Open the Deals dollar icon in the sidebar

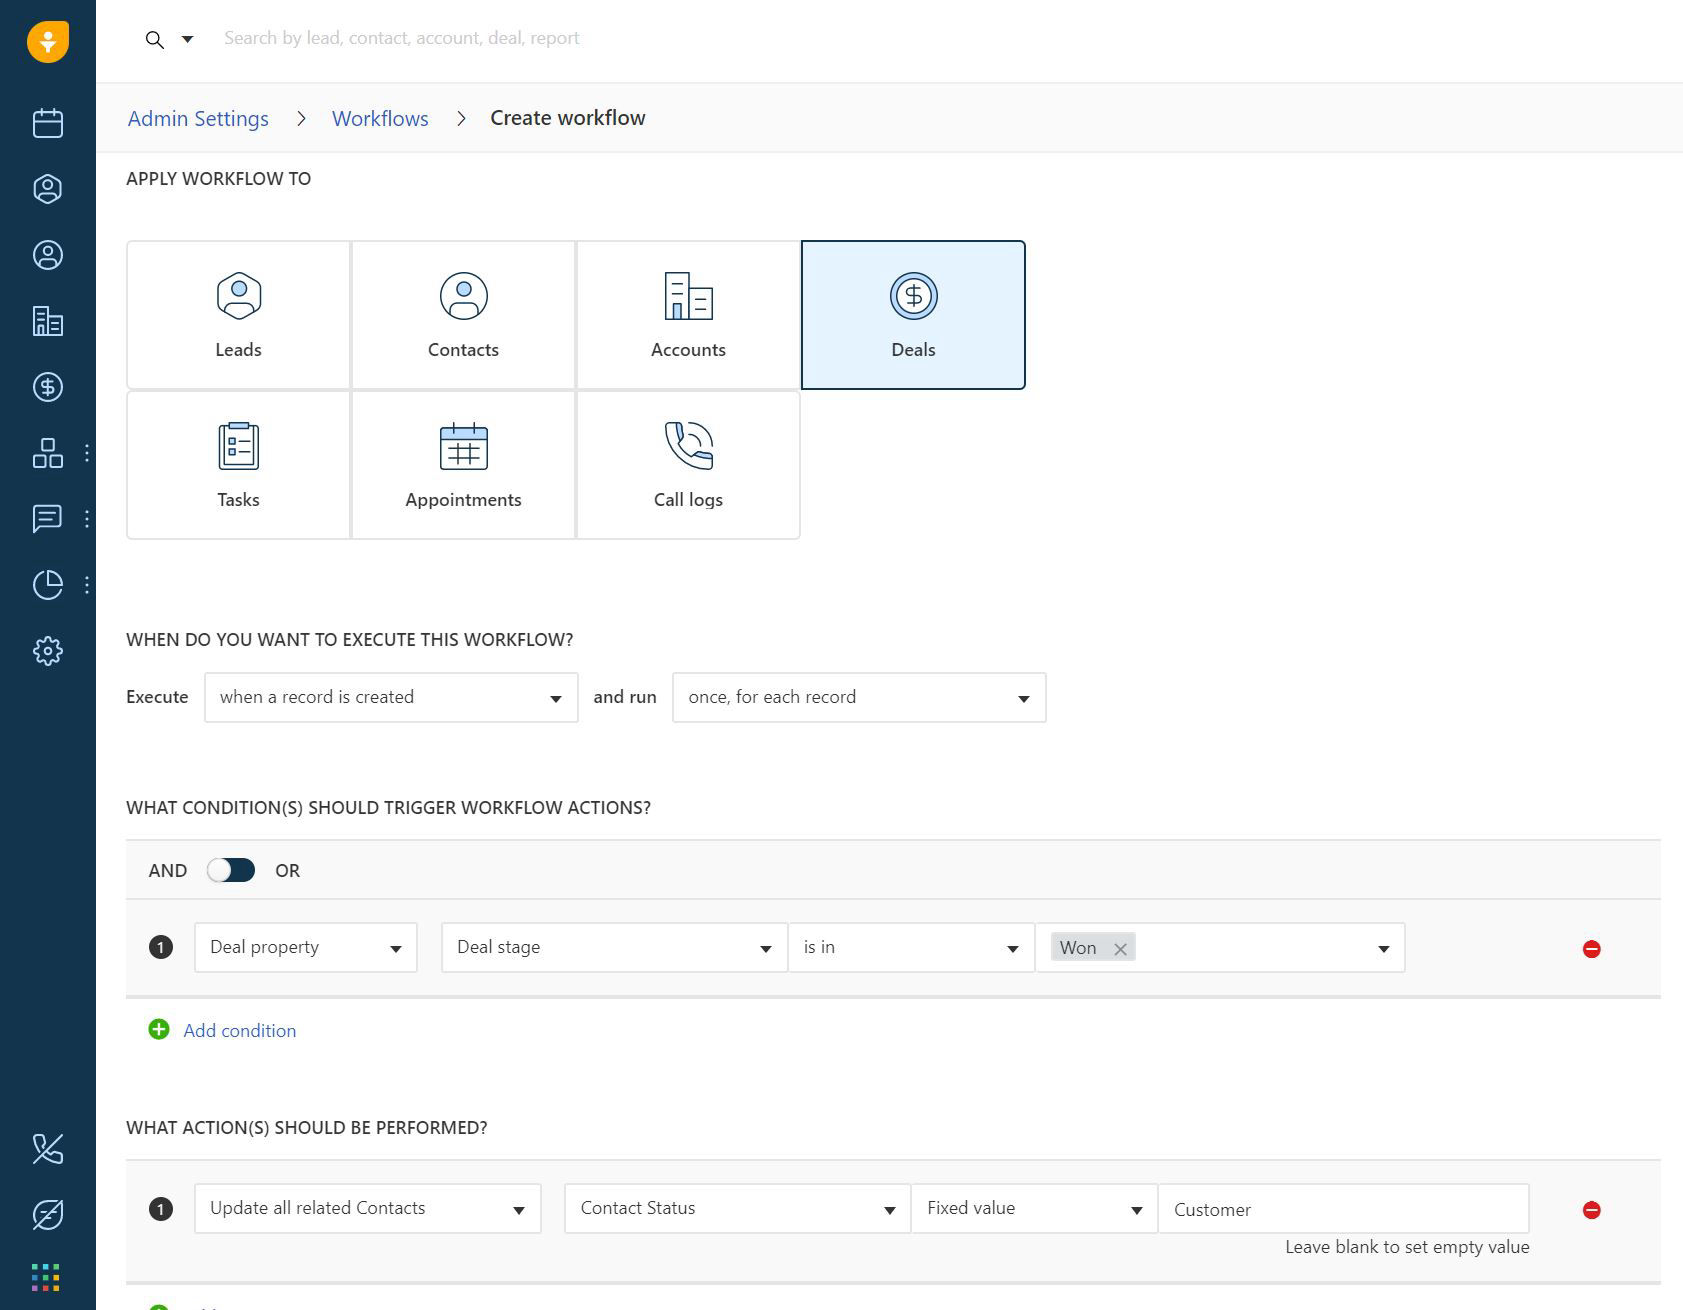[47, 387]
